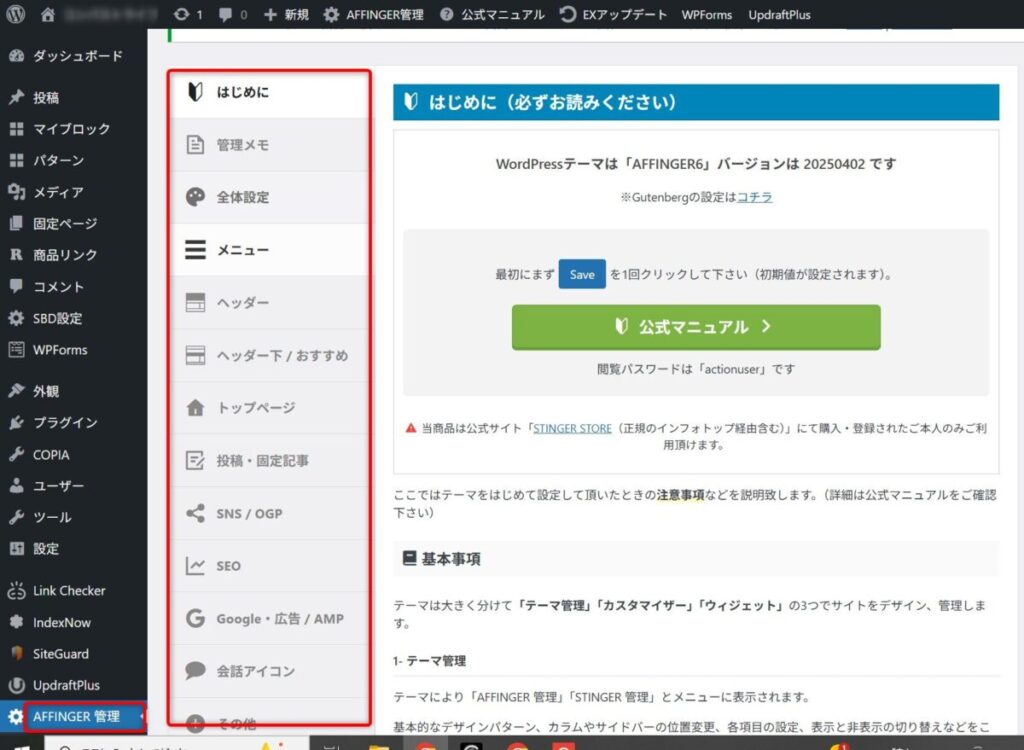Open the updates counter in the admin bar

pos(188,14)
